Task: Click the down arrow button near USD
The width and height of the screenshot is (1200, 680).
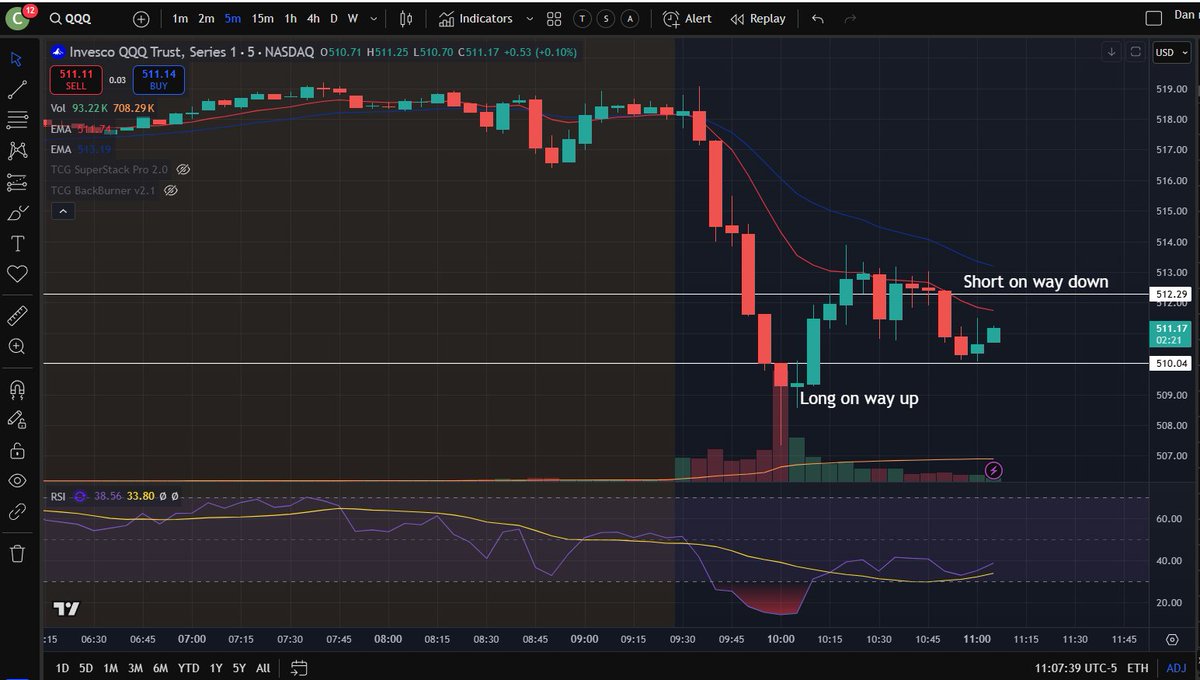Action: (x=1112, y=52)
